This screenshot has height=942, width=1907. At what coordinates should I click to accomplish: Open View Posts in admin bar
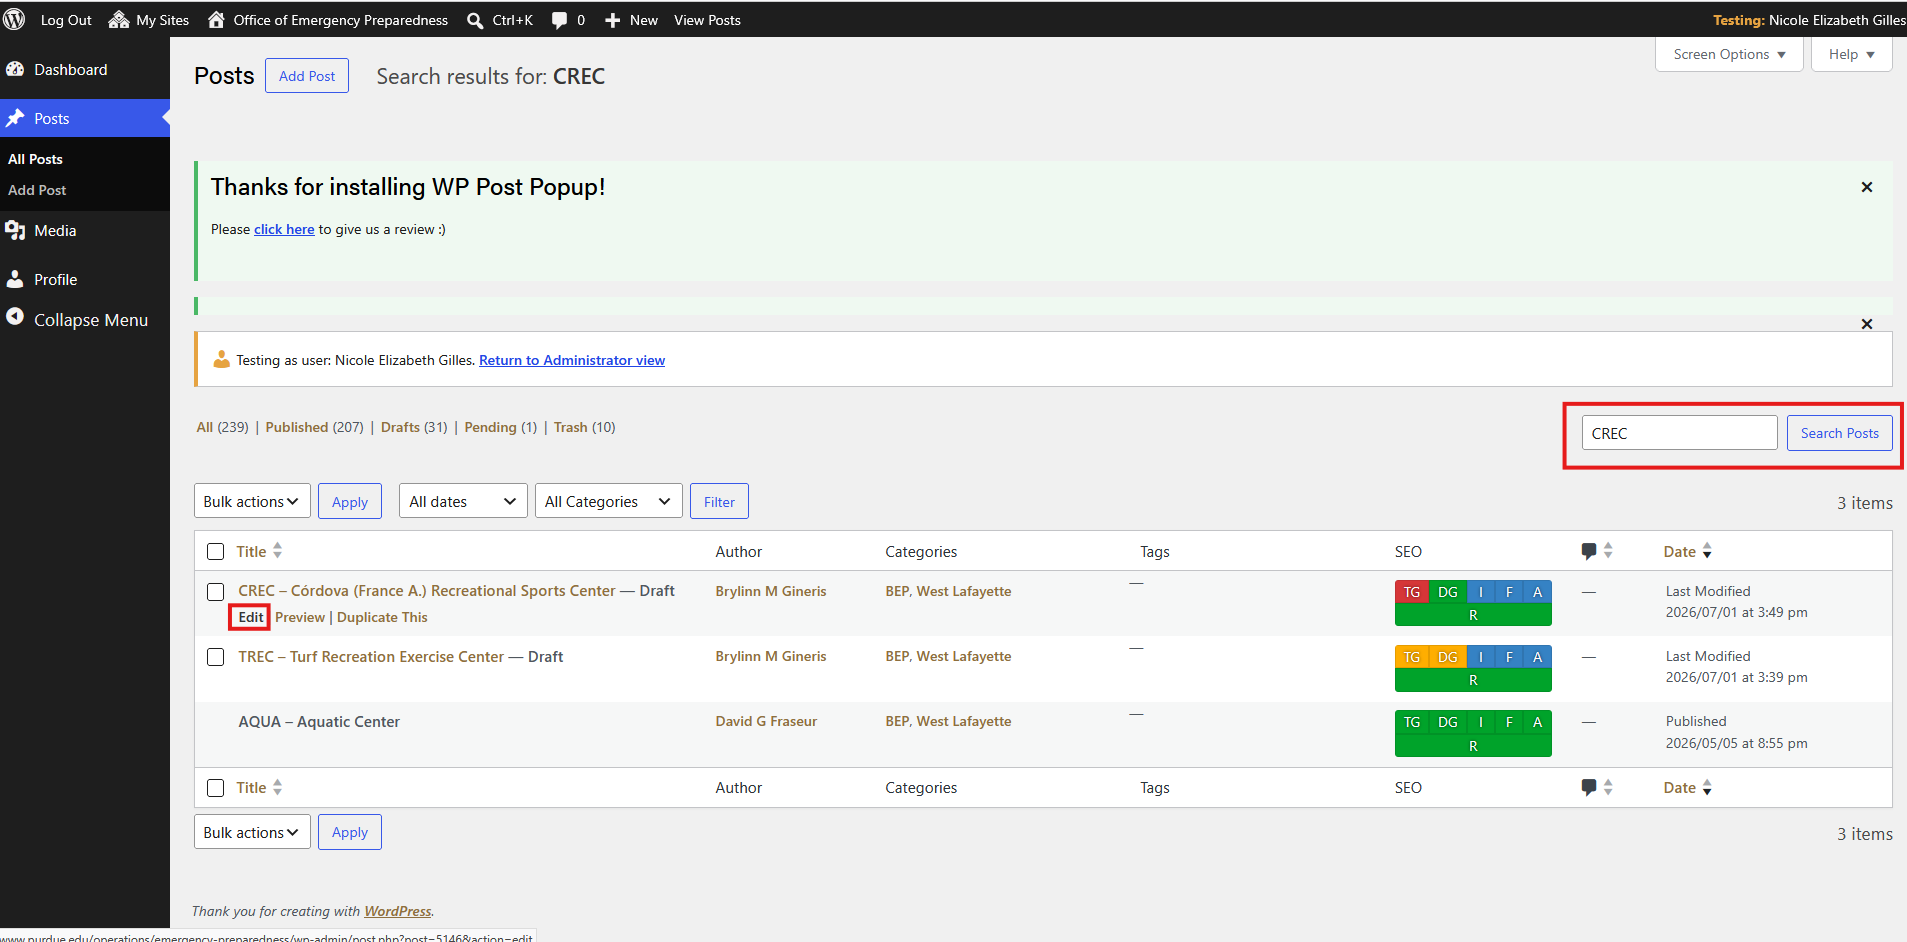click(707, 20)
